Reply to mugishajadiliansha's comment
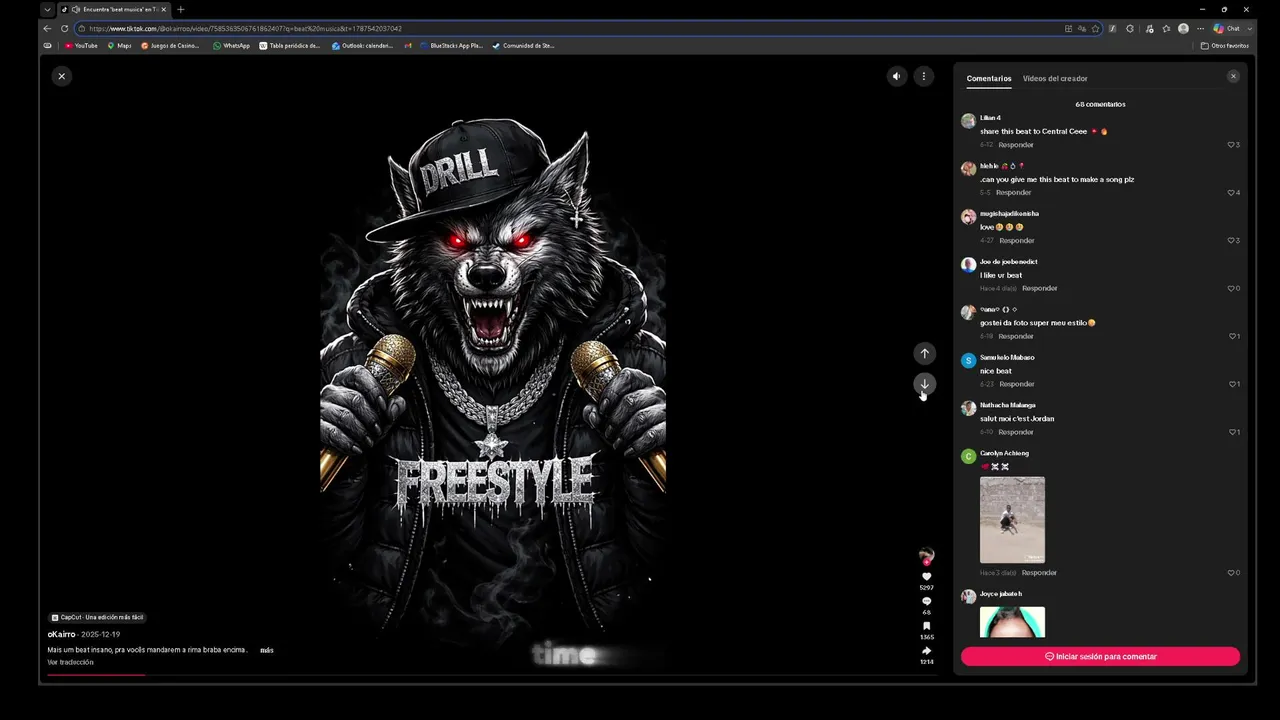 [1017, 241]
